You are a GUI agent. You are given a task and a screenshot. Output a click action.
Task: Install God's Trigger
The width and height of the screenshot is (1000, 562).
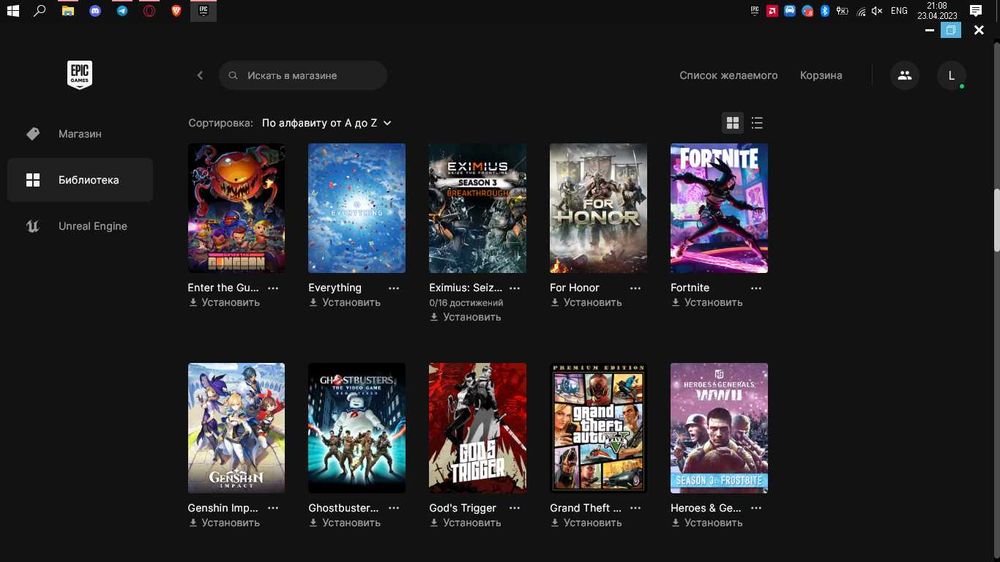tap(466, 522)
